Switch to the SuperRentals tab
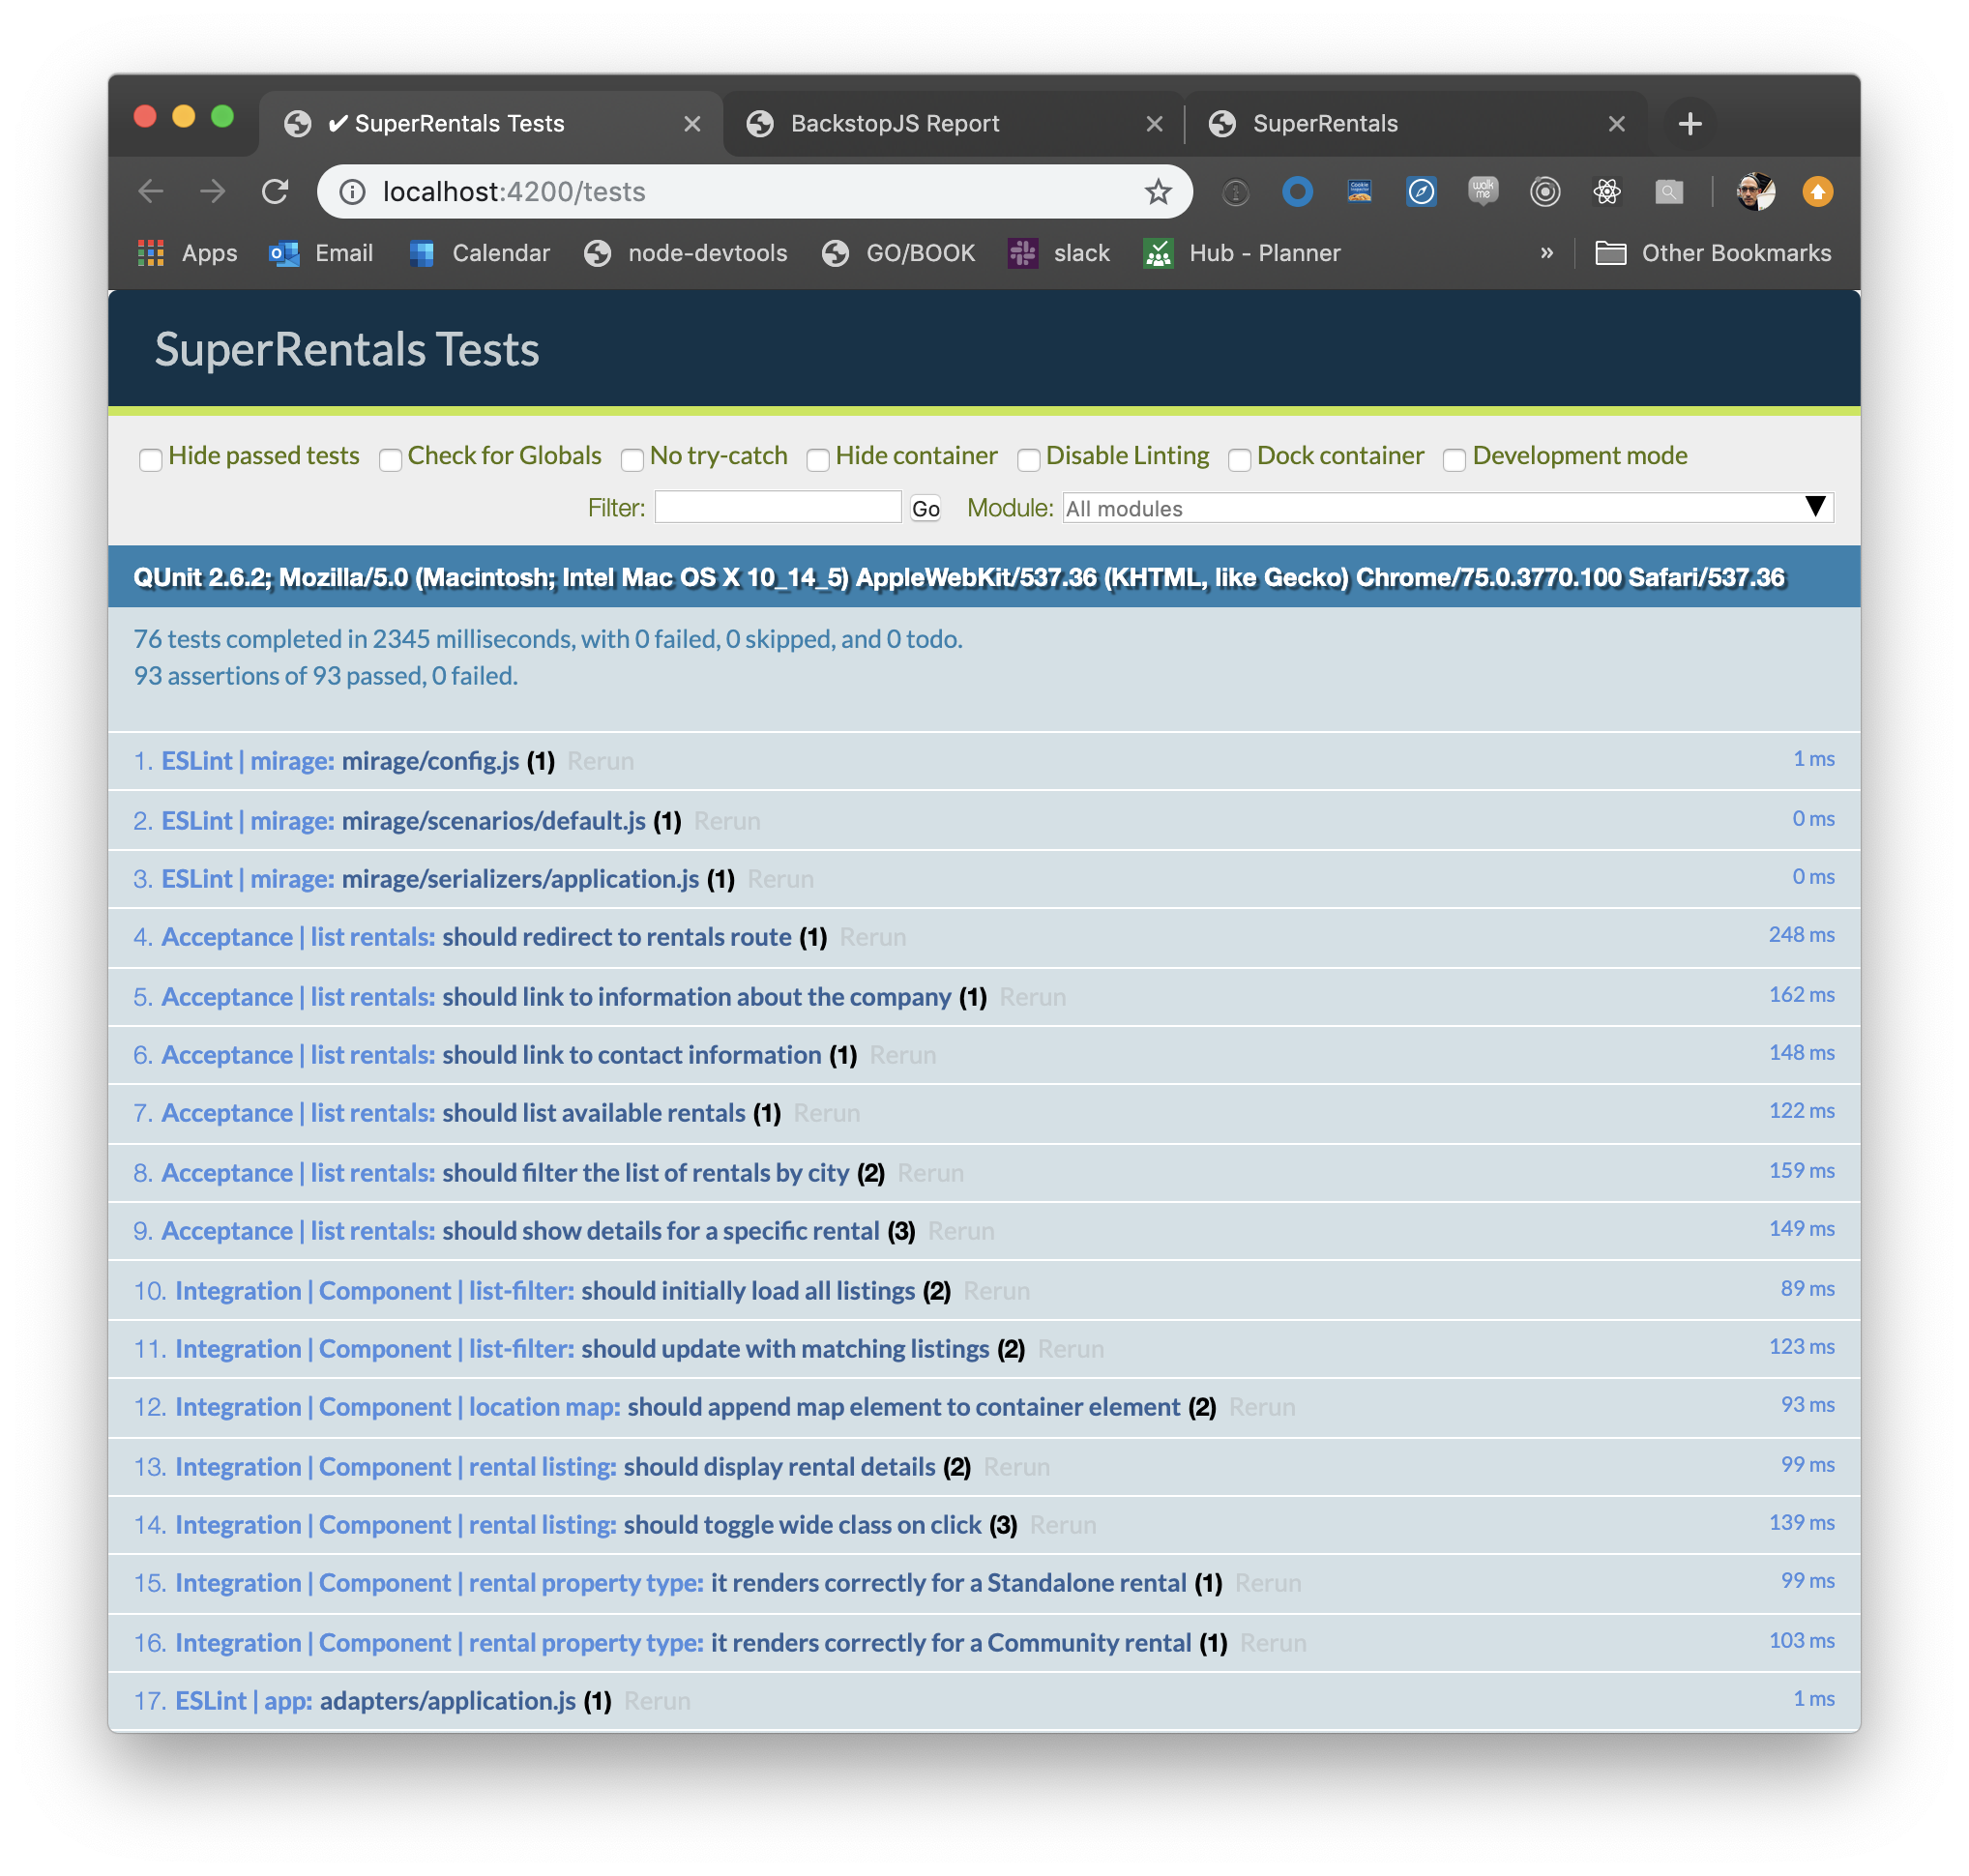Image resolution: width=1969 pixels, height=1876 pixels. pyautogui.click(x=1324, y=123)
